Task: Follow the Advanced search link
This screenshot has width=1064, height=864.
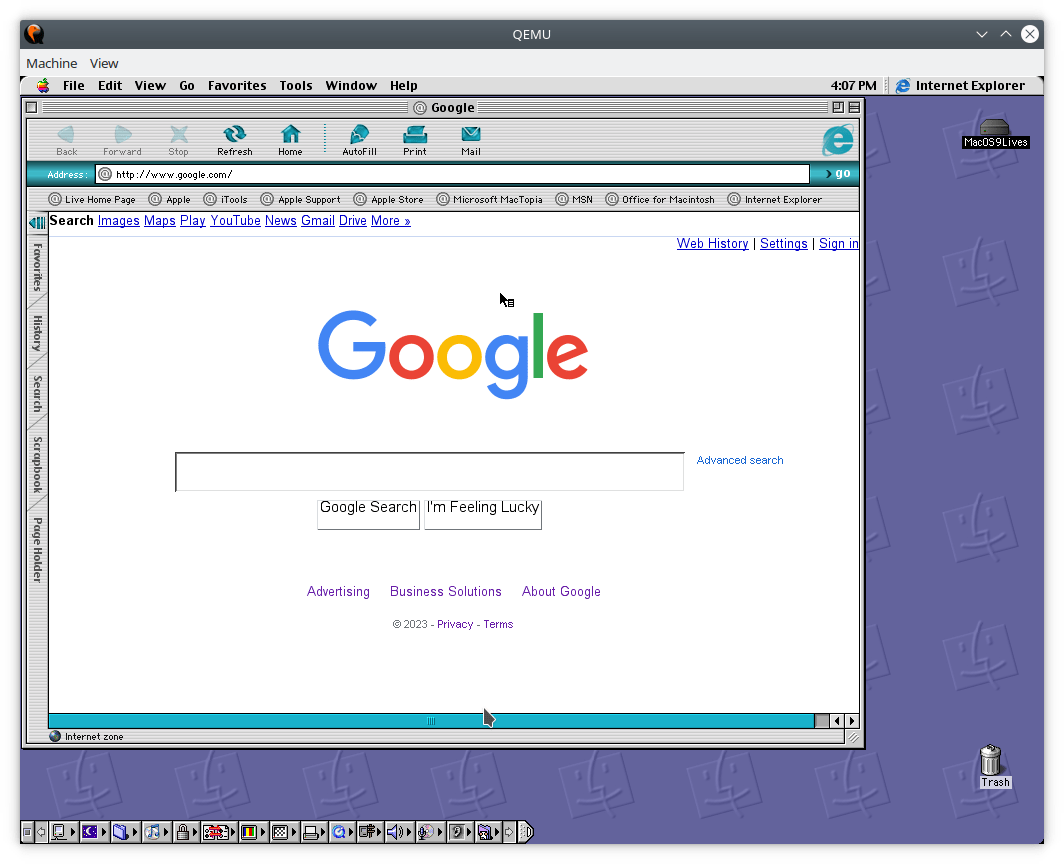Action: [x=740, y=460]
